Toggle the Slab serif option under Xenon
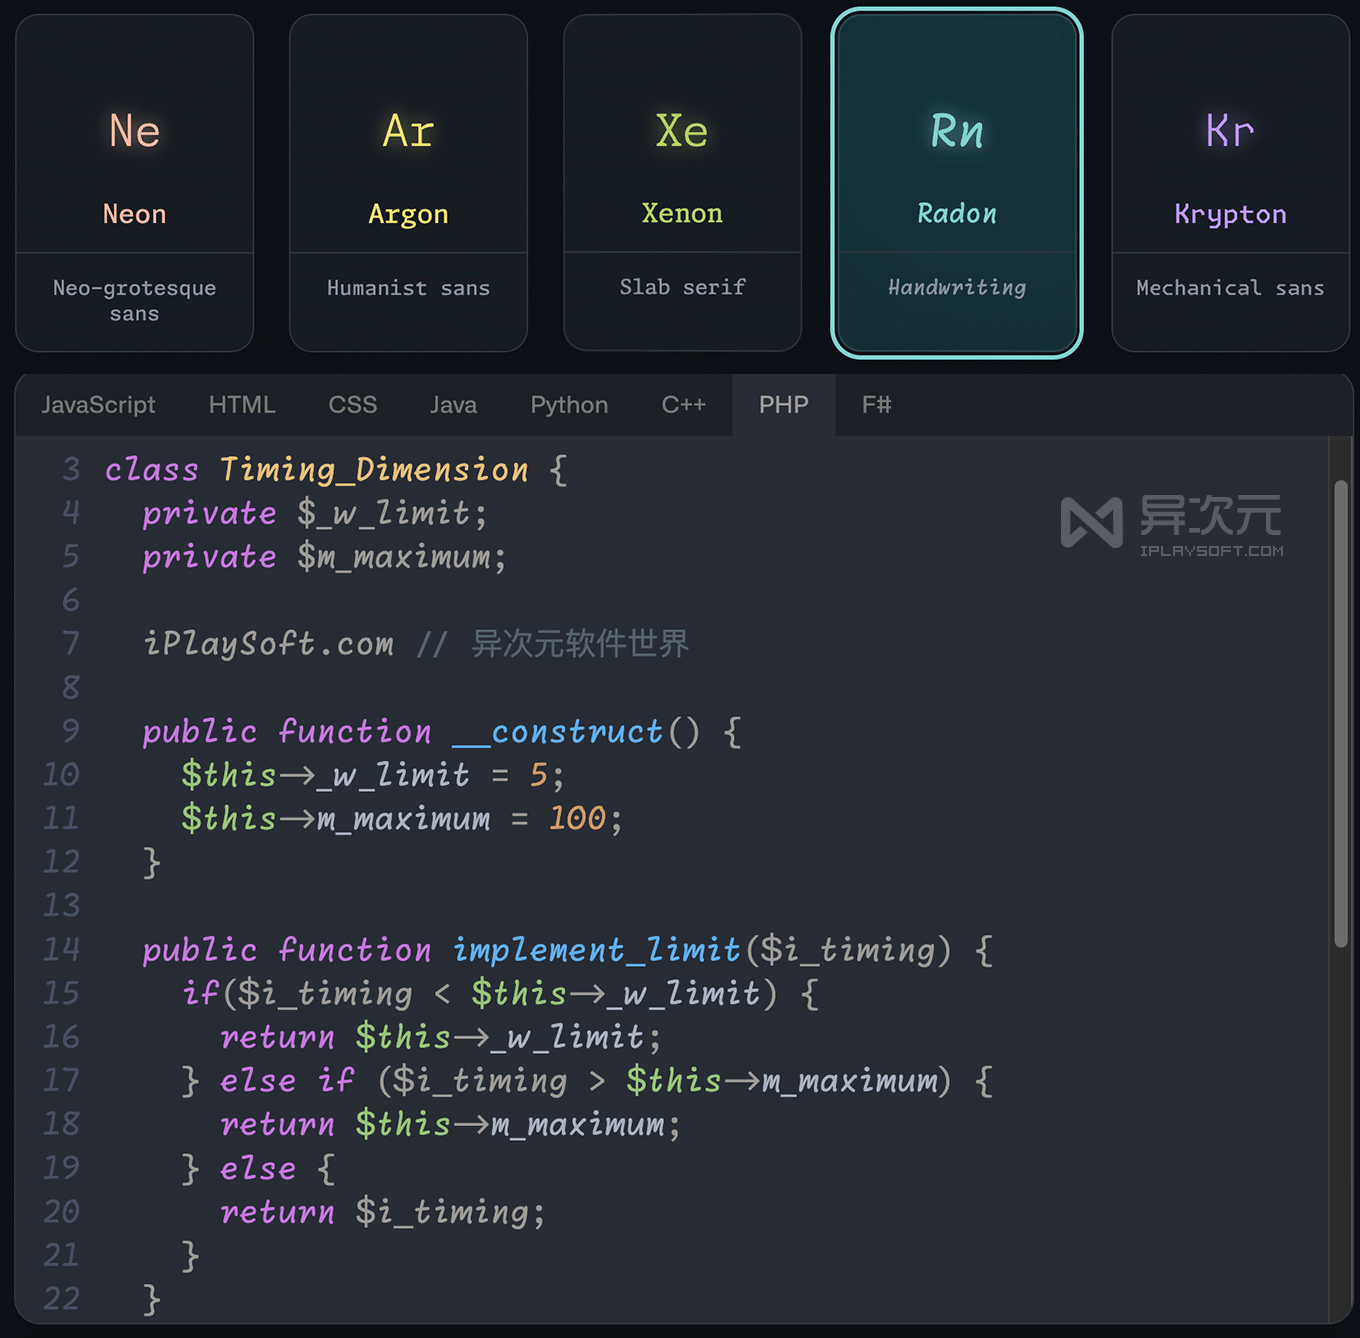The width and height of the screenshot is (1360, 1338). [682, 287]
